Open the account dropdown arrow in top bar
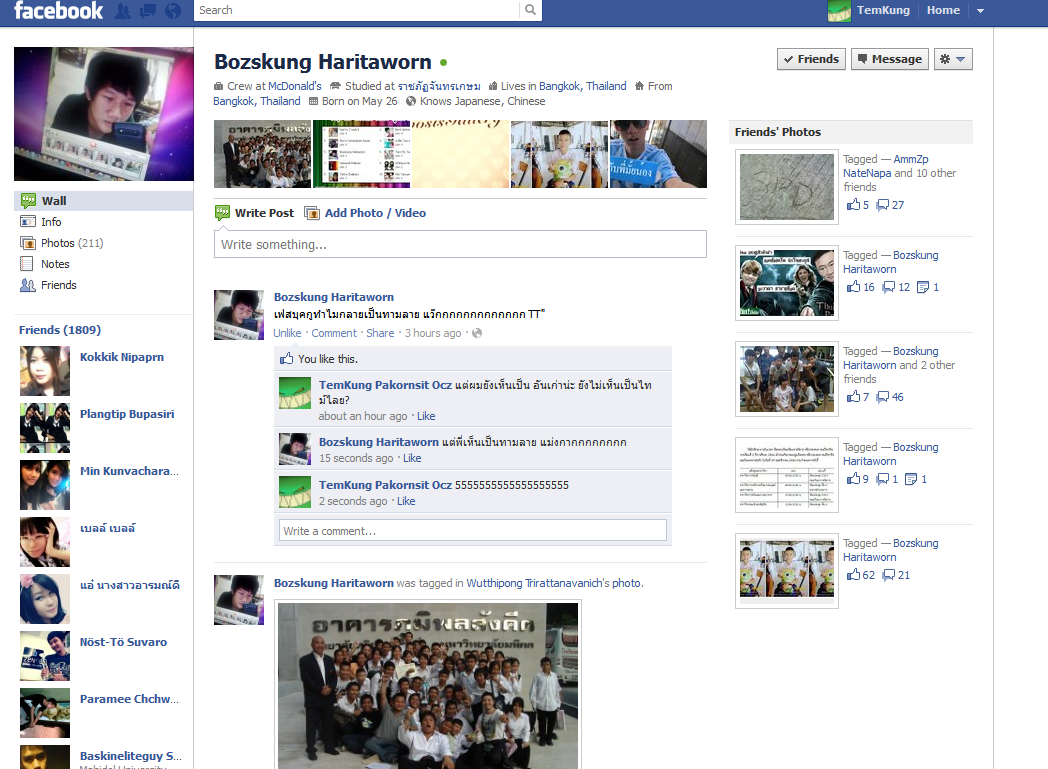The width and height of the screenshot is (1048, 769). pos(980,11)
